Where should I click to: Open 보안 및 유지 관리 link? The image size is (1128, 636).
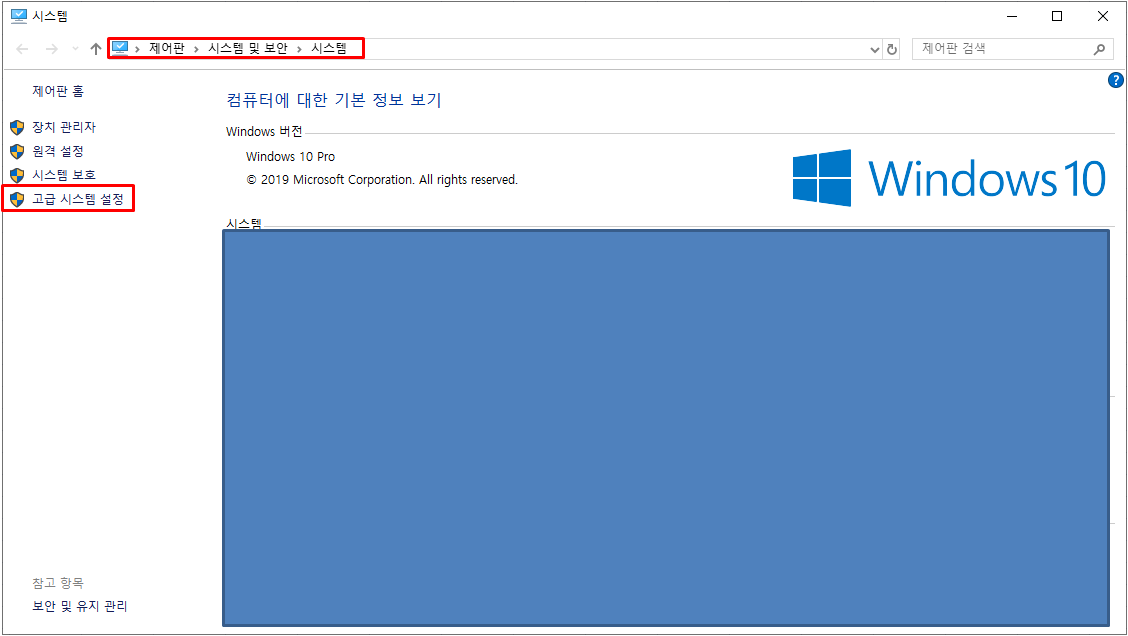click(x=80, y=607)
